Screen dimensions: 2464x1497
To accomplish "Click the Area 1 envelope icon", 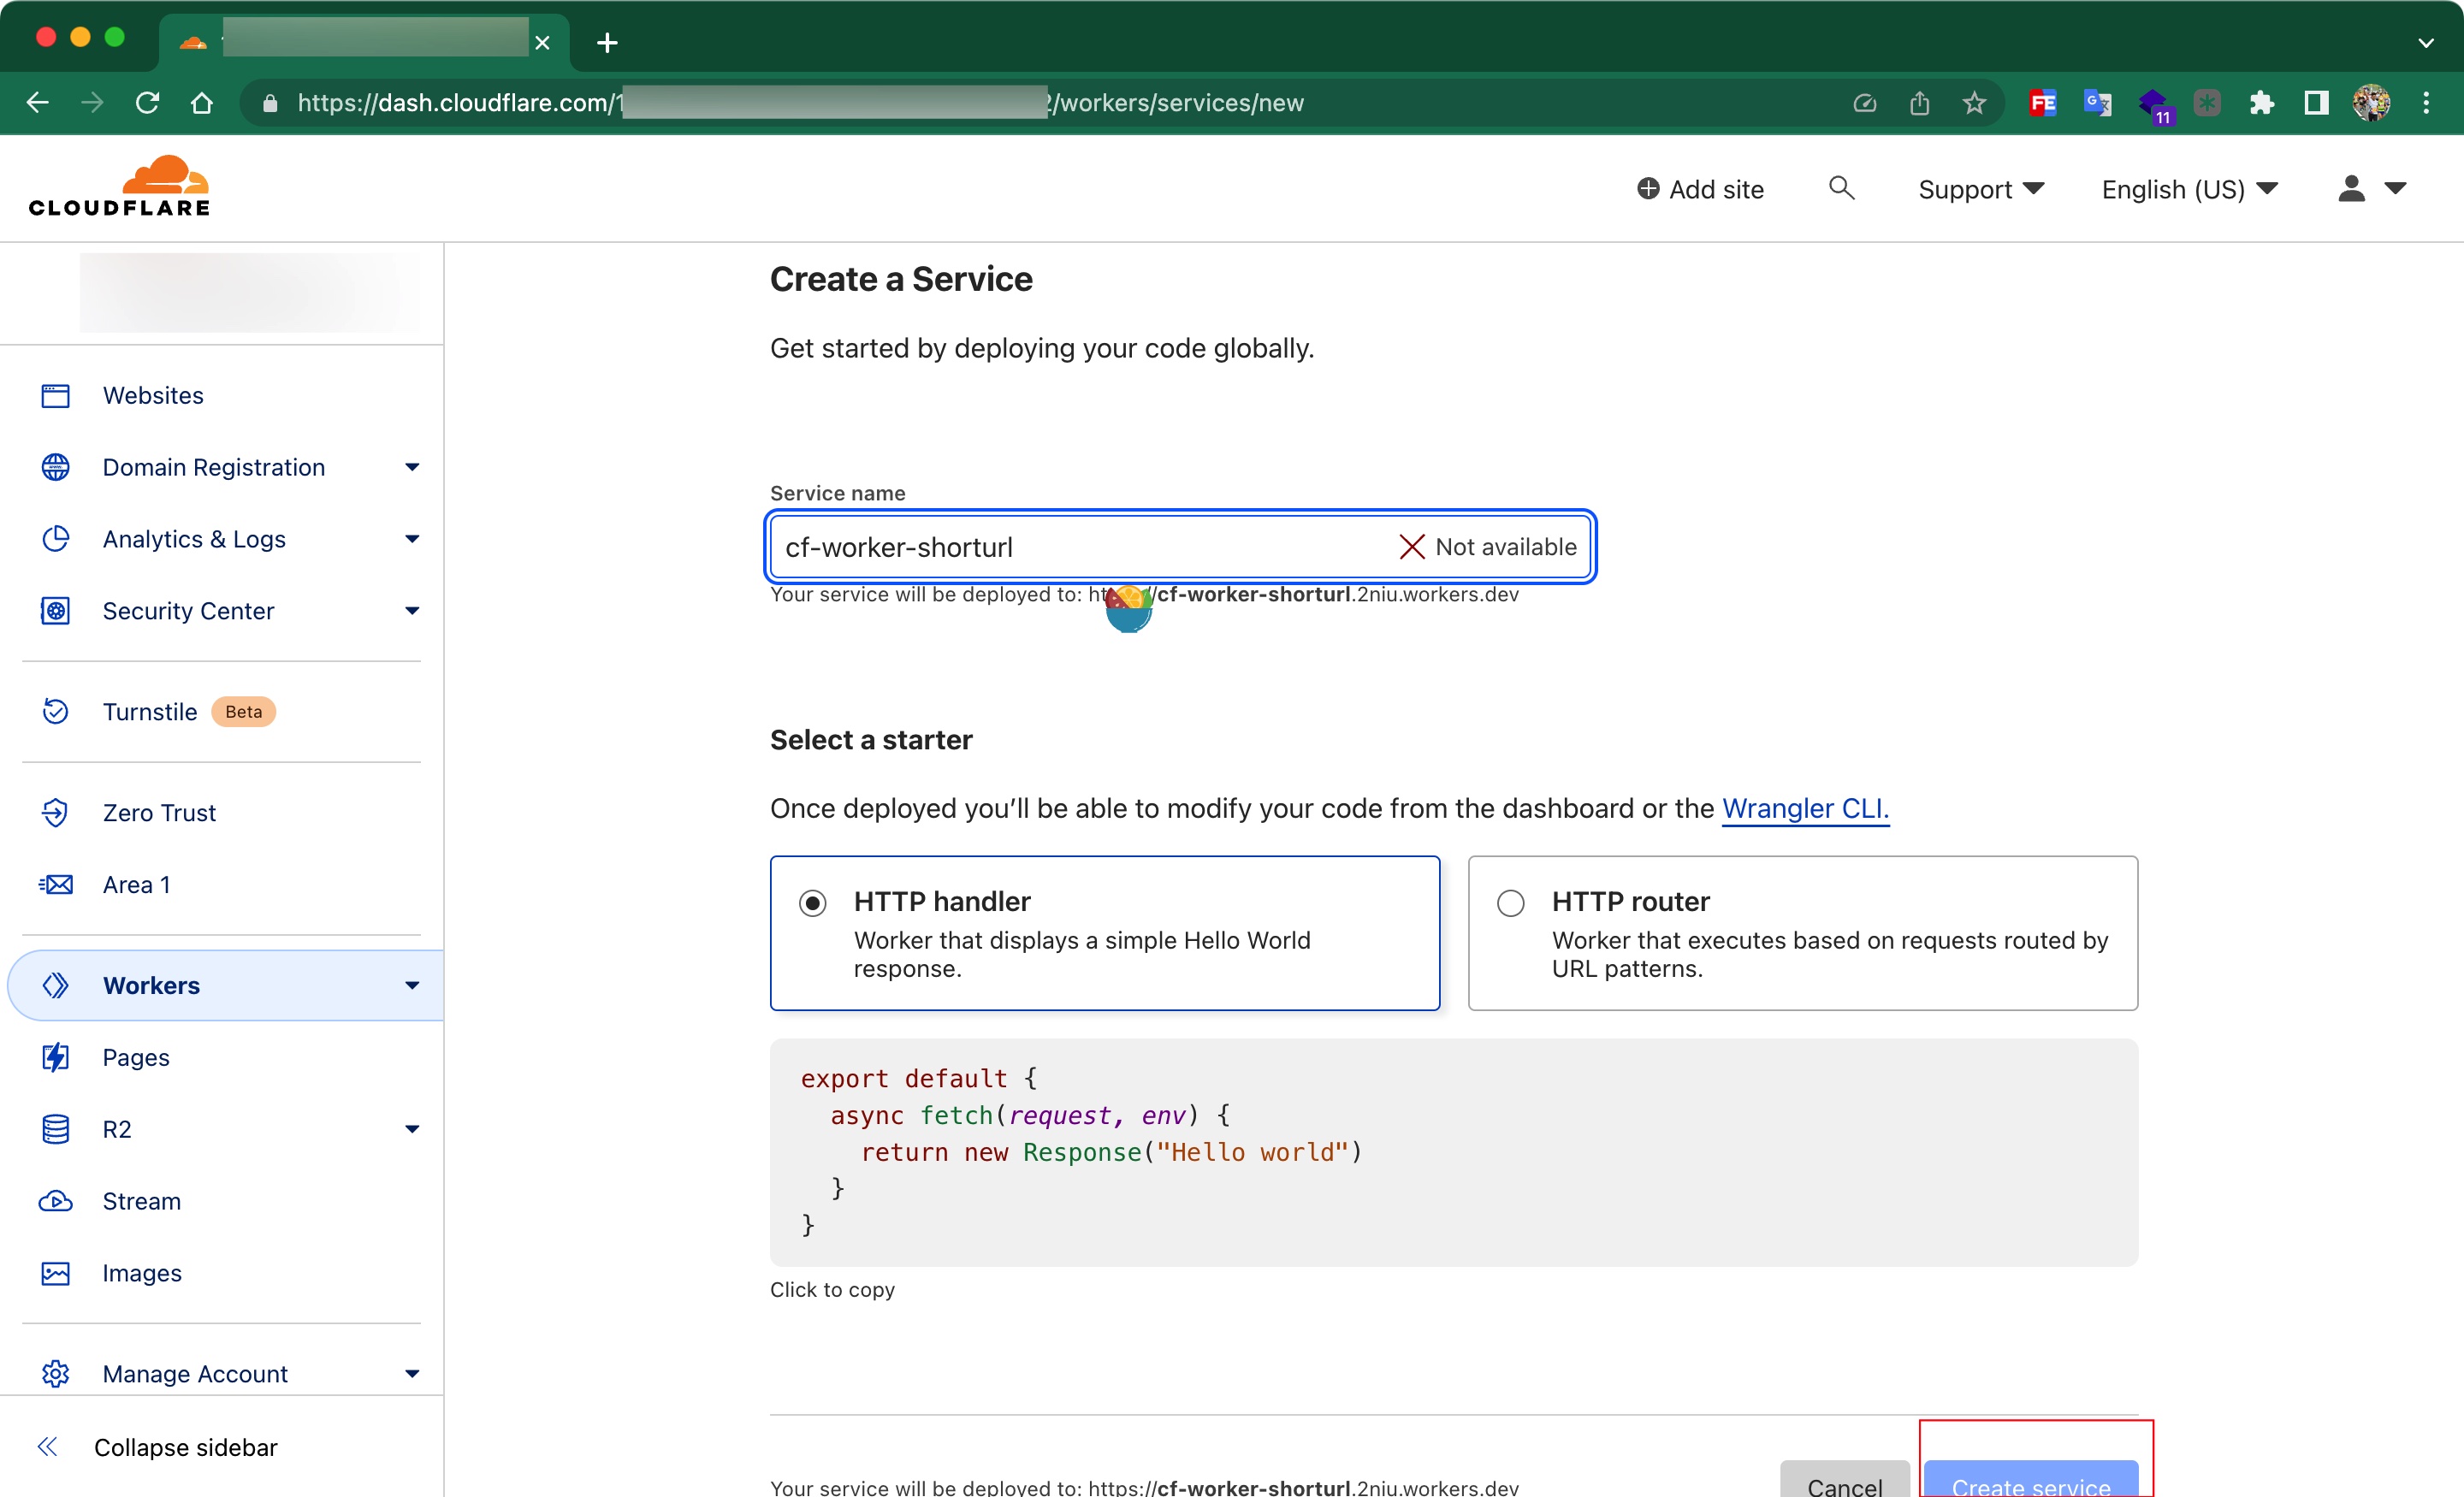I will coord(55,884).
